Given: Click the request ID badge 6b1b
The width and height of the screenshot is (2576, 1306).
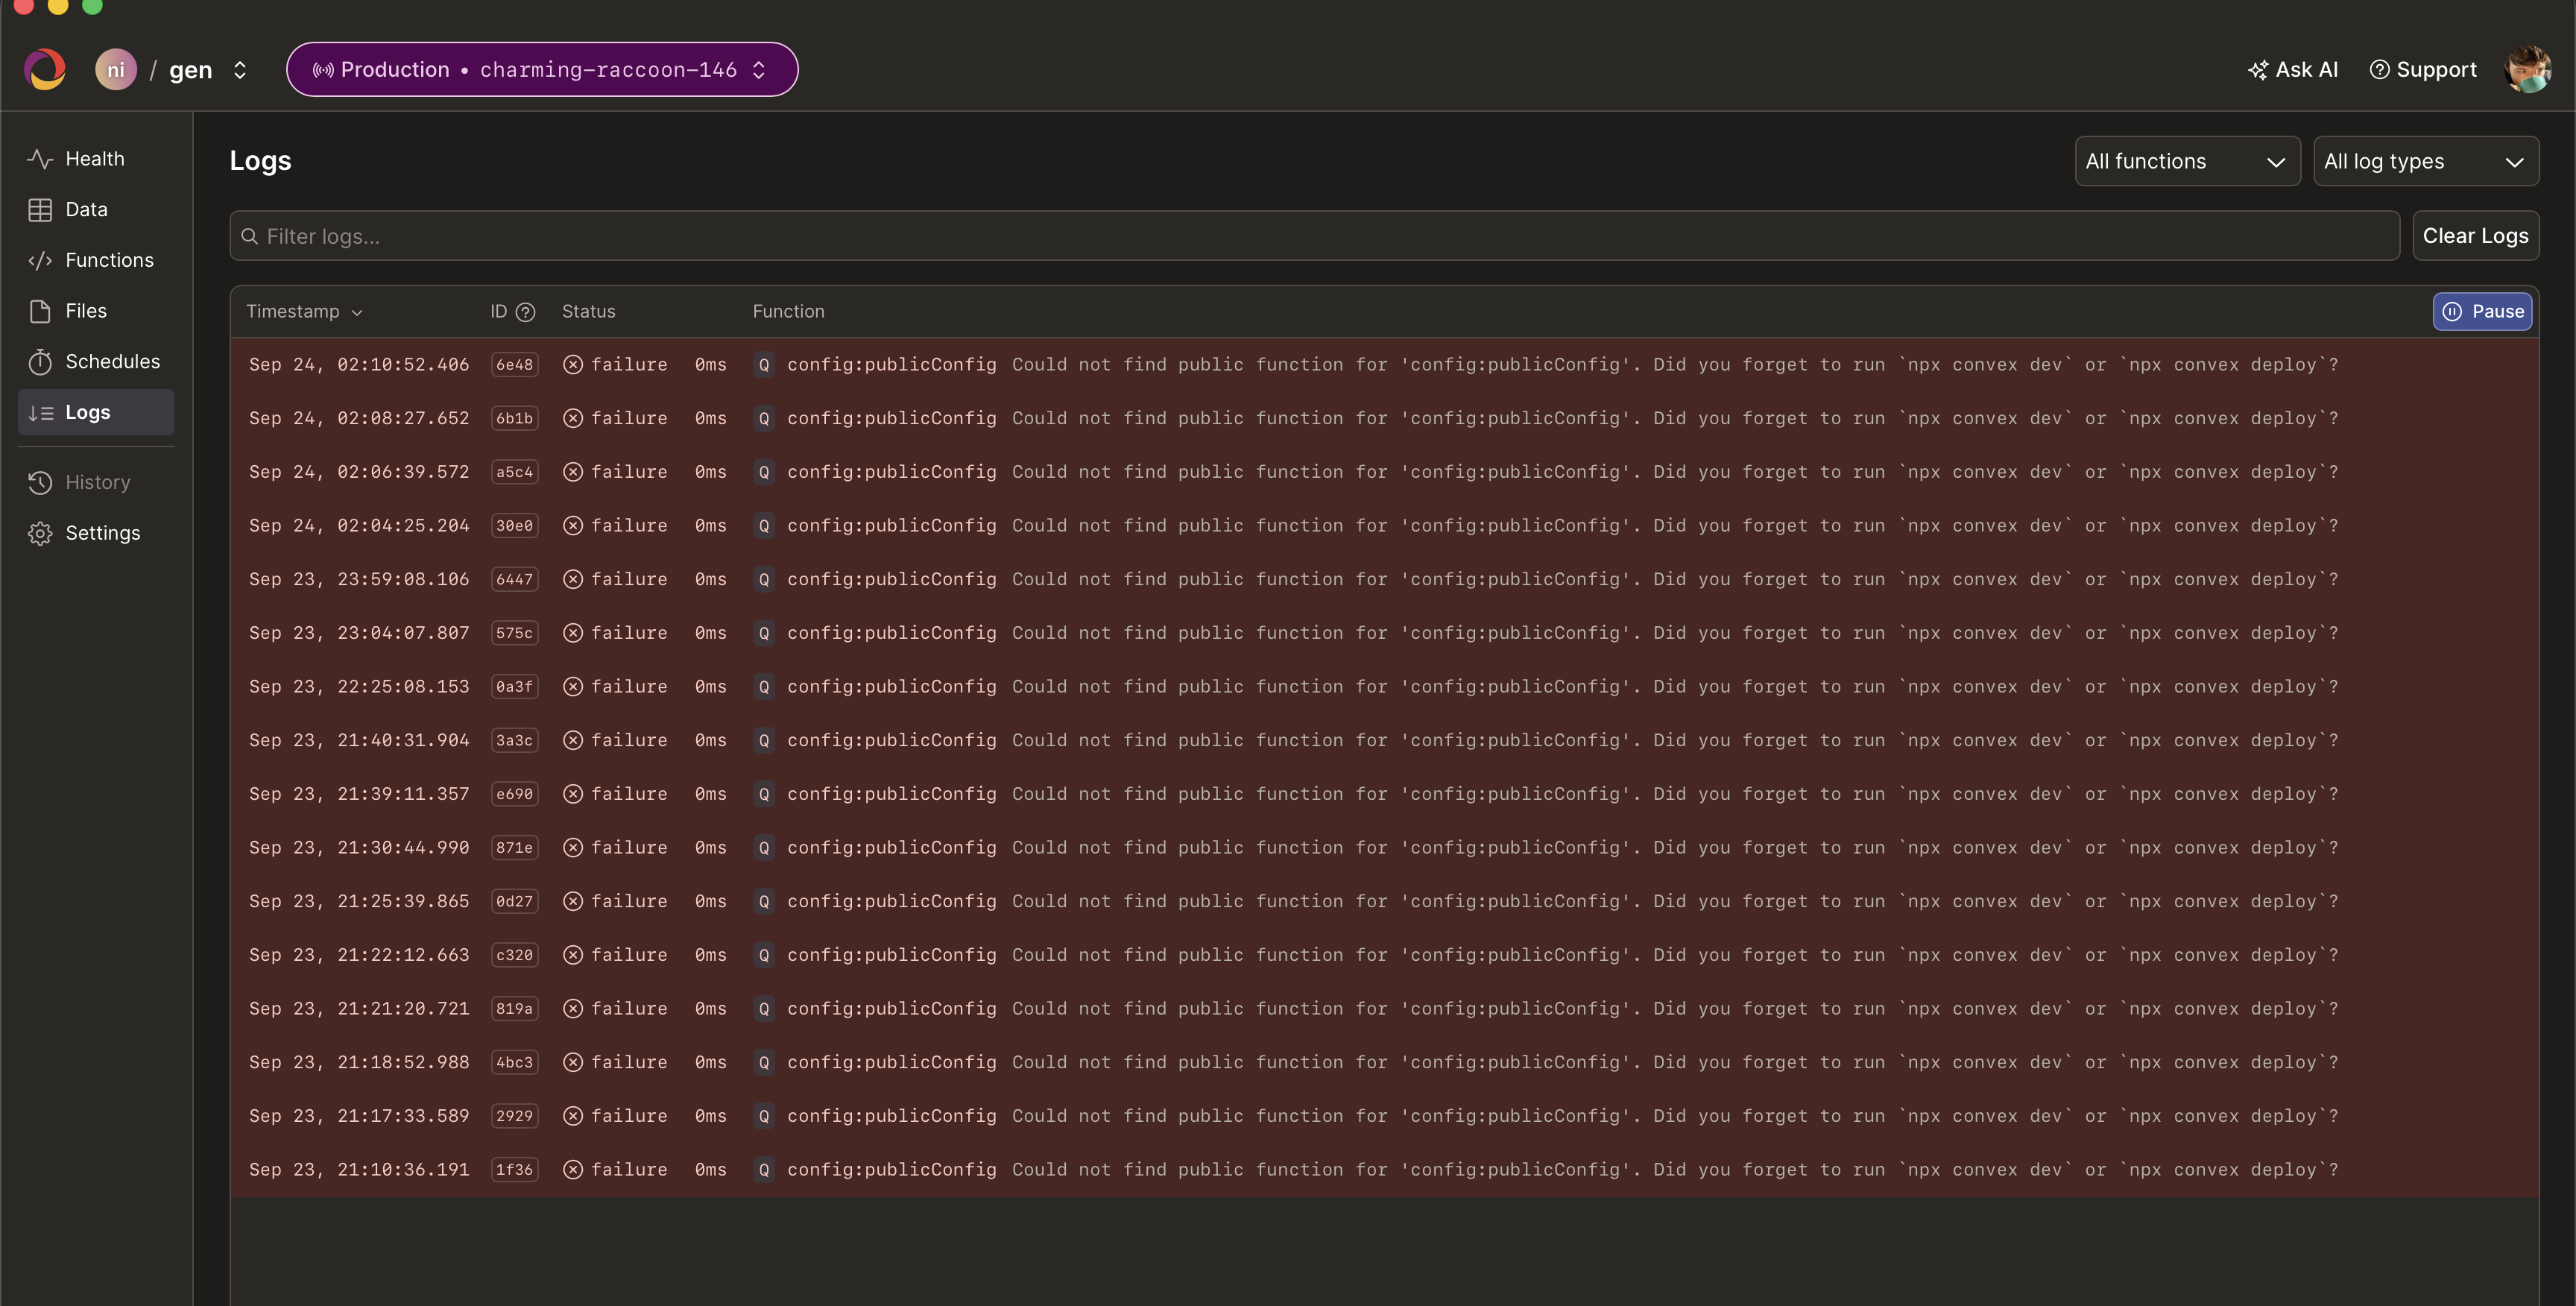Looking at the screenshot, I should 514,418.
